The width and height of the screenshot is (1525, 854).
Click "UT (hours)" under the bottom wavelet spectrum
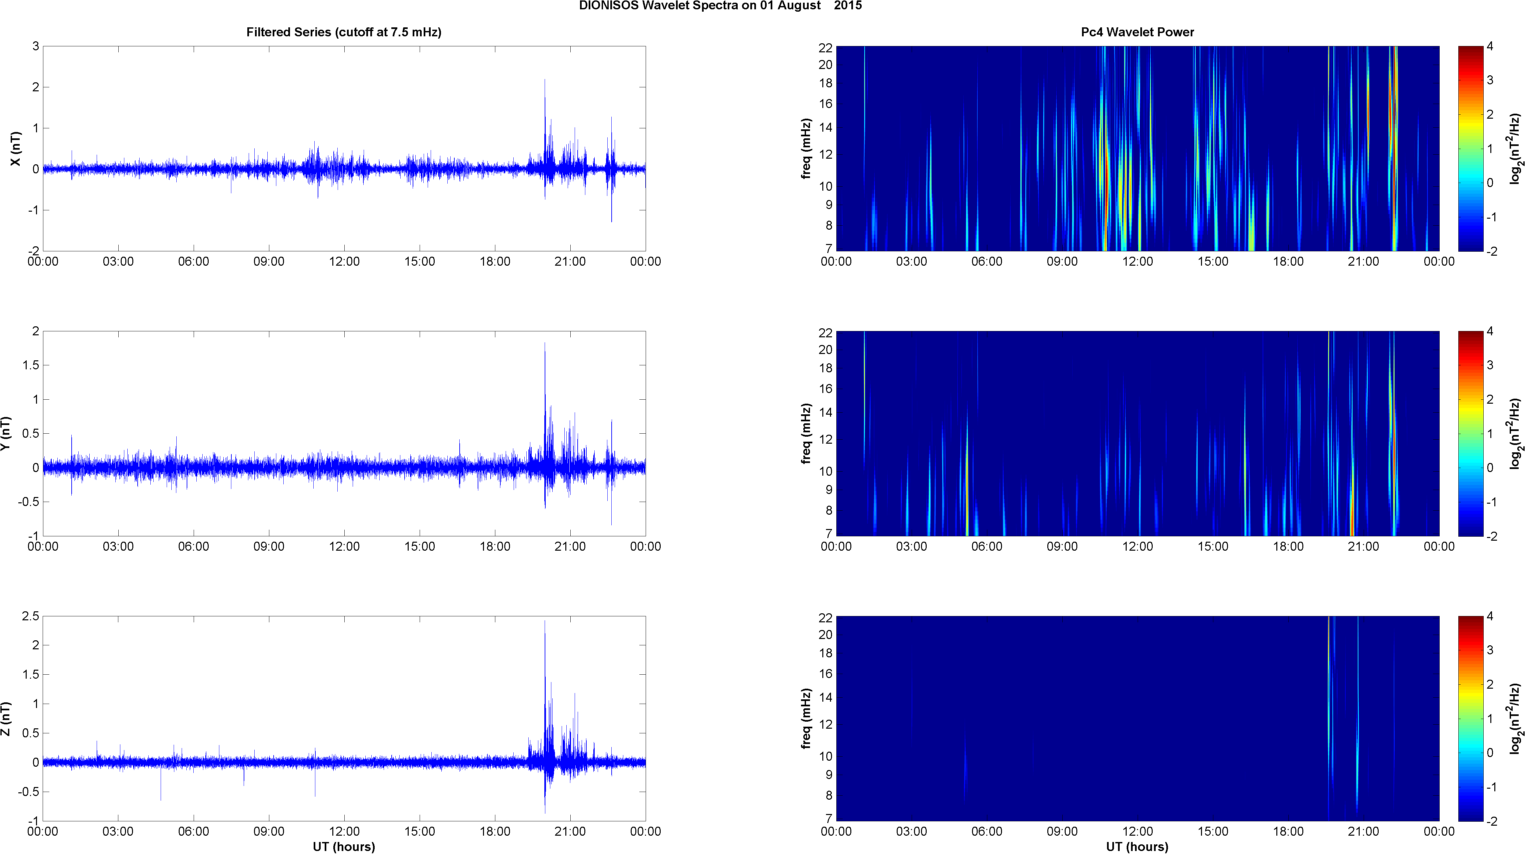coord(1137,846)
